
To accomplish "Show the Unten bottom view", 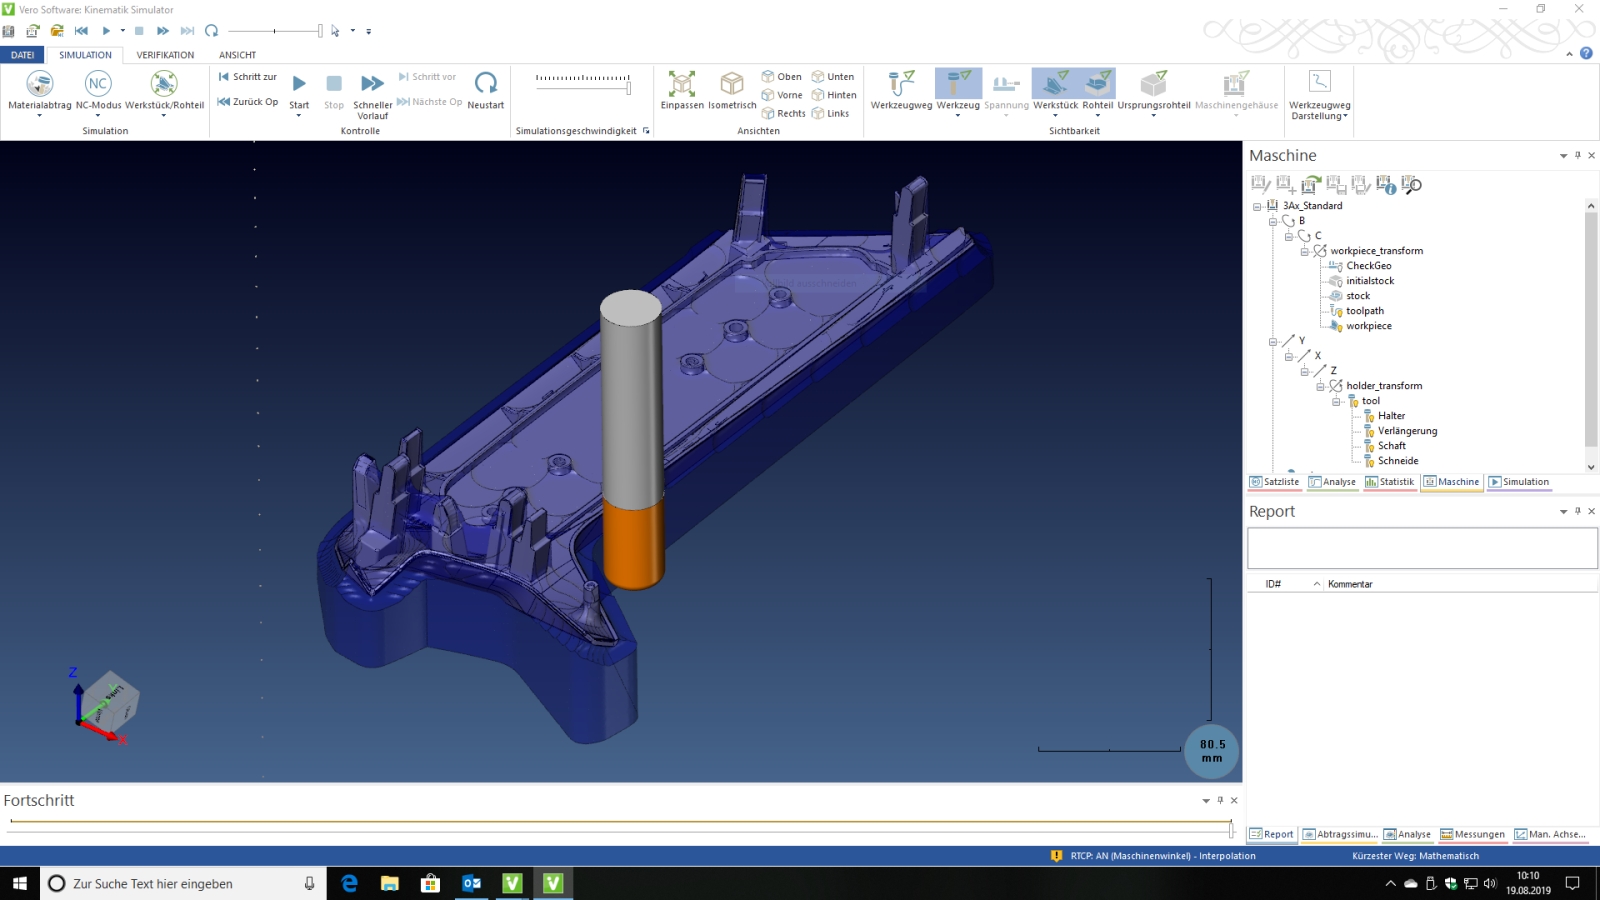I will click(833, 77).
